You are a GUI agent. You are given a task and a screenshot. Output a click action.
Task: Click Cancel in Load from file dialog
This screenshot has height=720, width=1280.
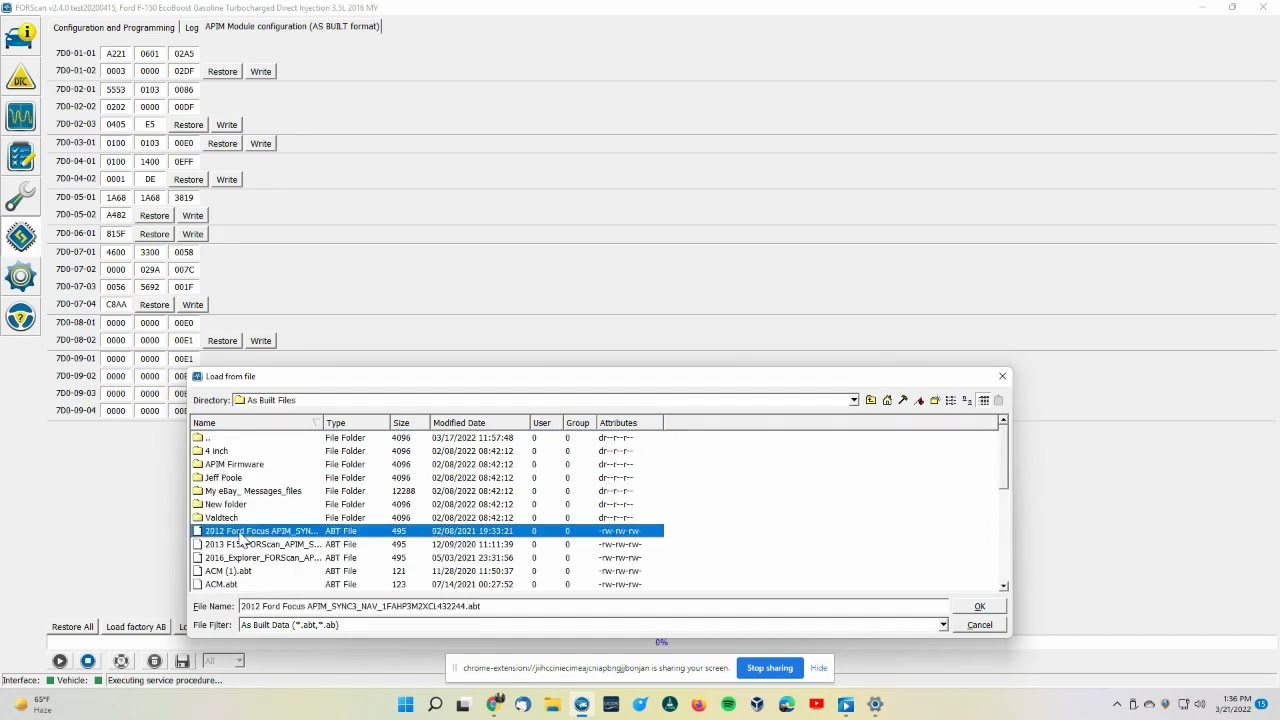tap(980, 625)
